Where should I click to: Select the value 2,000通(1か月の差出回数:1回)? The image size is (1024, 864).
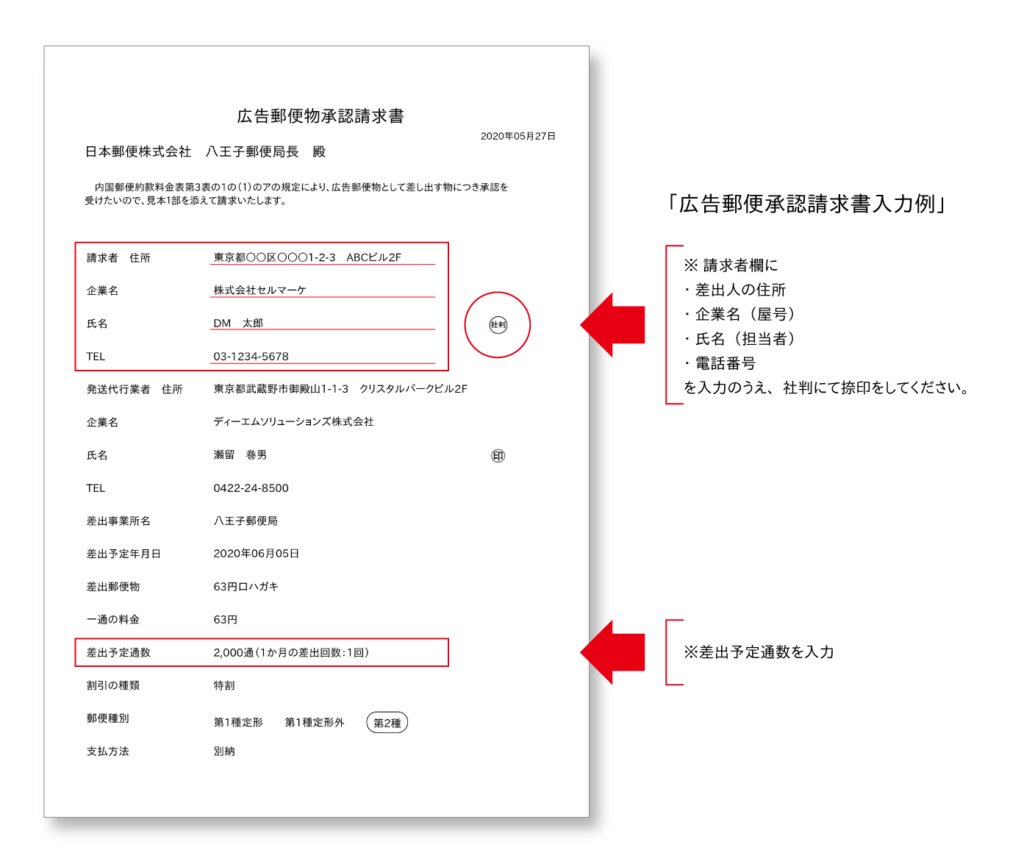(291, 652)
